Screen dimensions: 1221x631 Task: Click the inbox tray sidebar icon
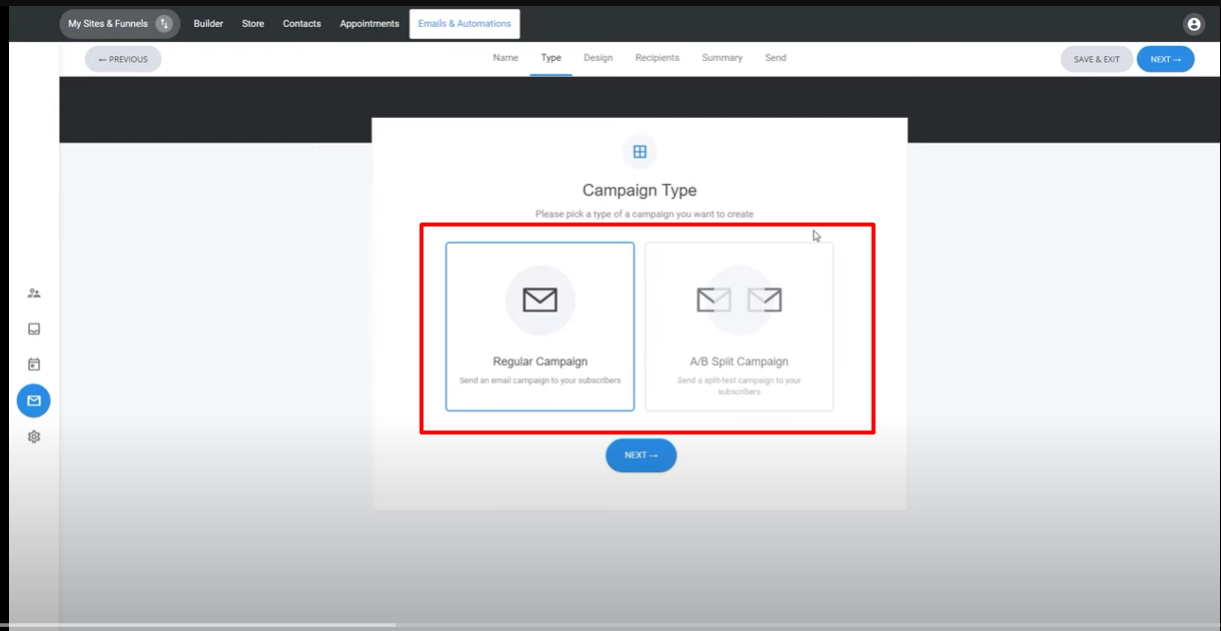click(34, 329)
